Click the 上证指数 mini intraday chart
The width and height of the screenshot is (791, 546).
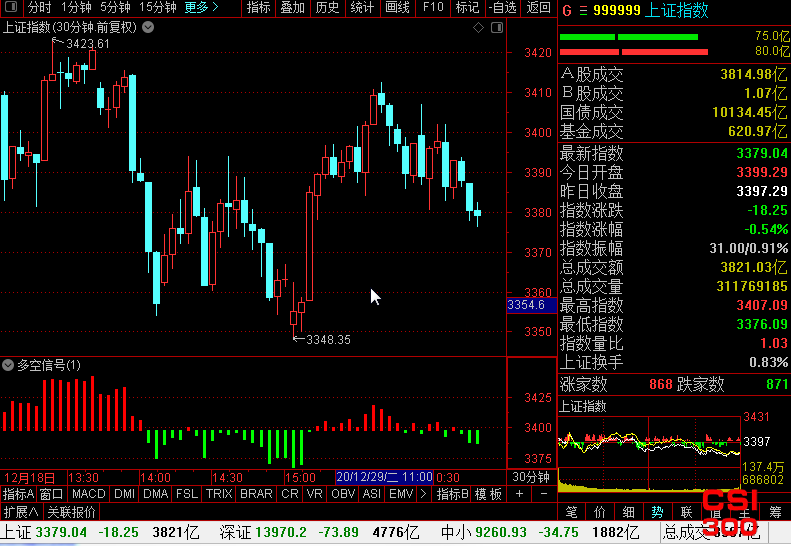click(649, 453)
